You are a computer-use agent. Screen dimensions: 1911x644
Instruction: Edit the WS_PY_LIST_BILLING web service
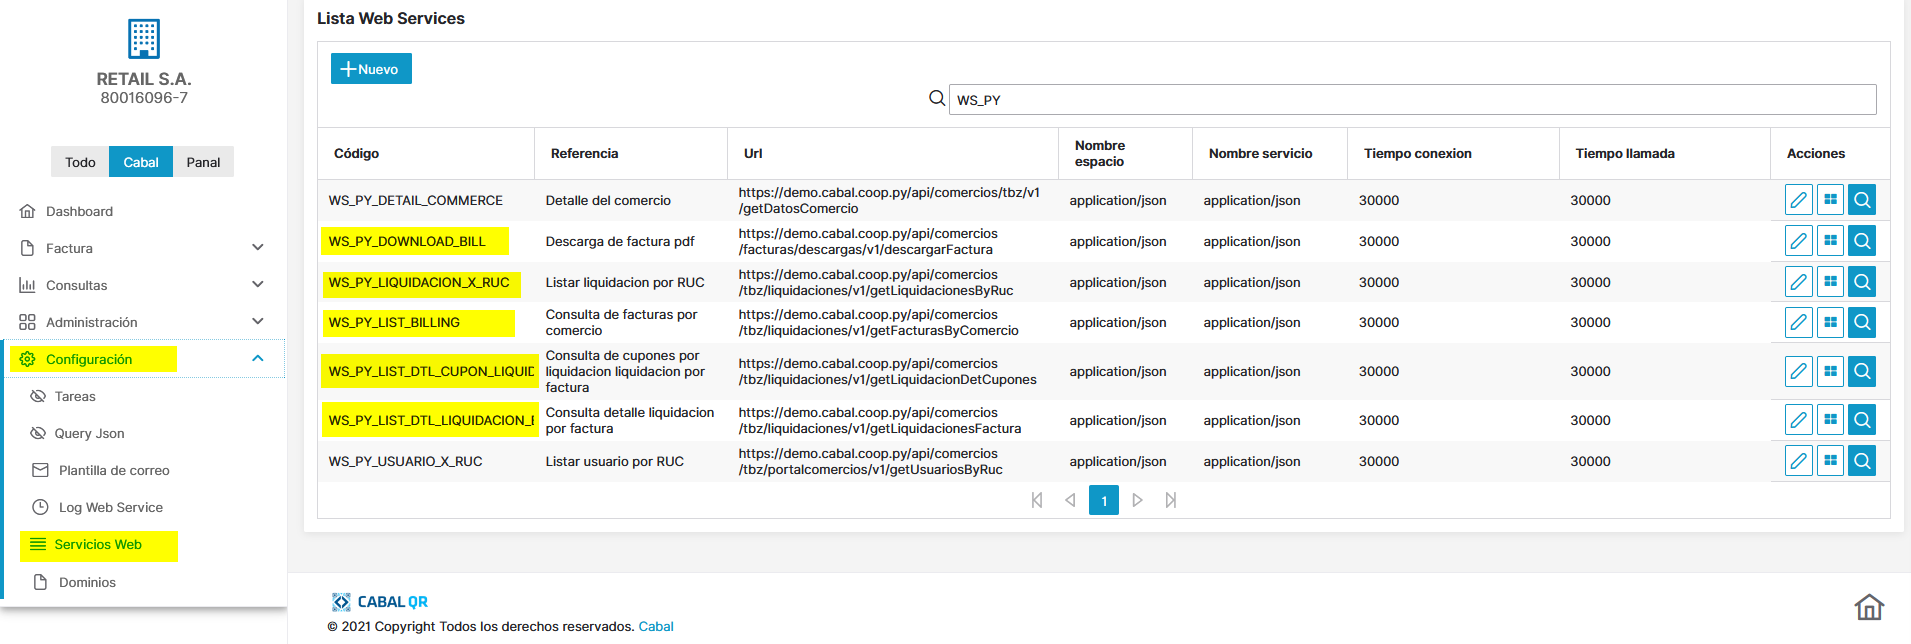click(x=1798, y=322)
